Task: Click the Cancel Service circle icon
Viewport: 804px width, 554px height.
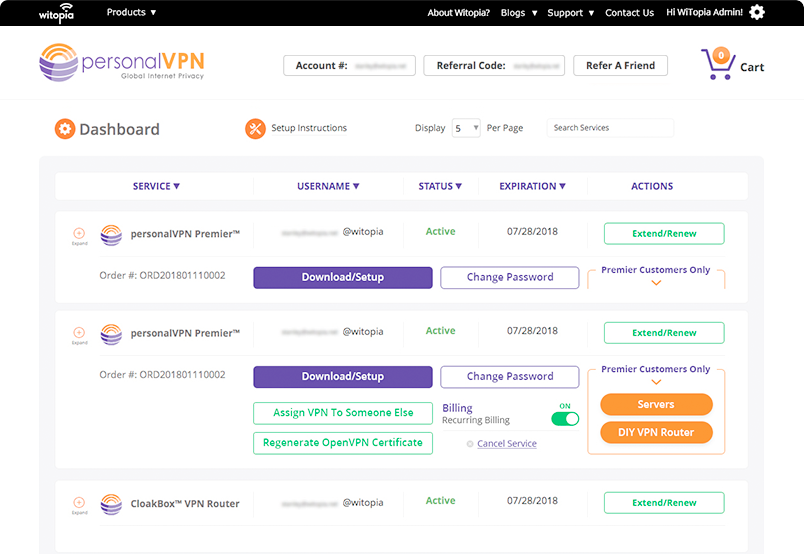Action: click(x=470, y=444)
